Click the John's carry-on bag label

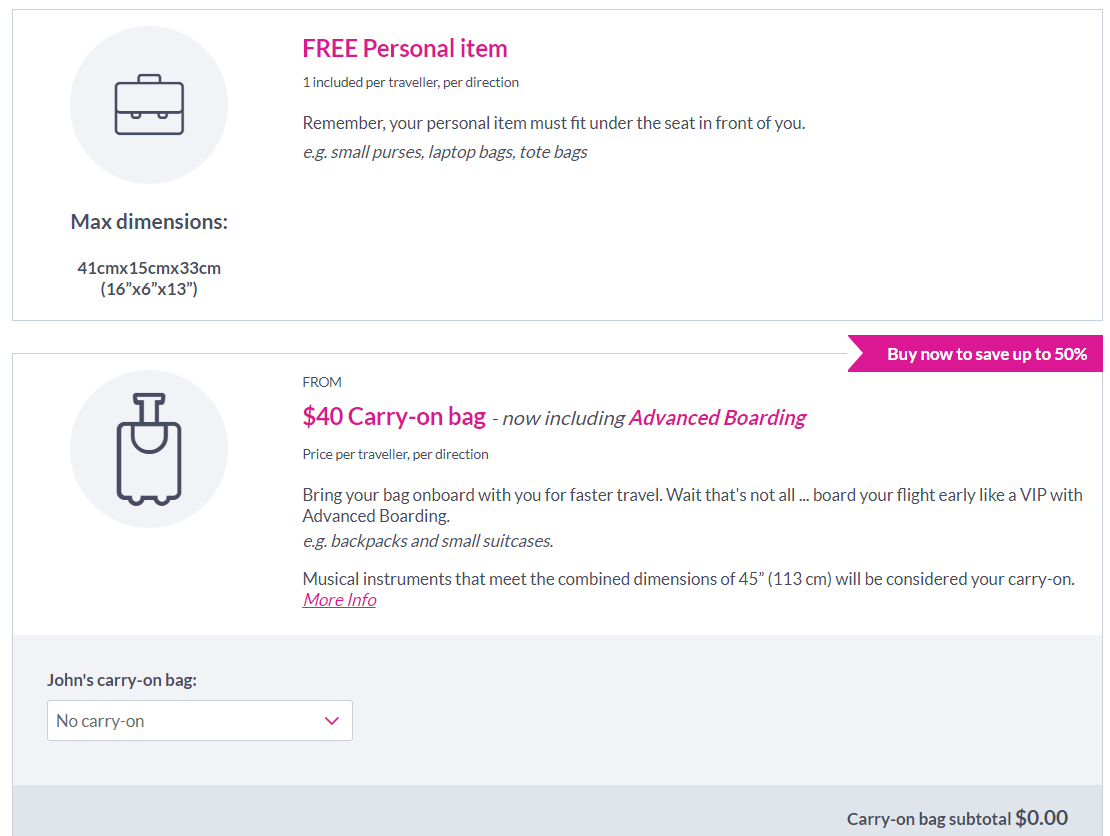click(x=122, y=680)
